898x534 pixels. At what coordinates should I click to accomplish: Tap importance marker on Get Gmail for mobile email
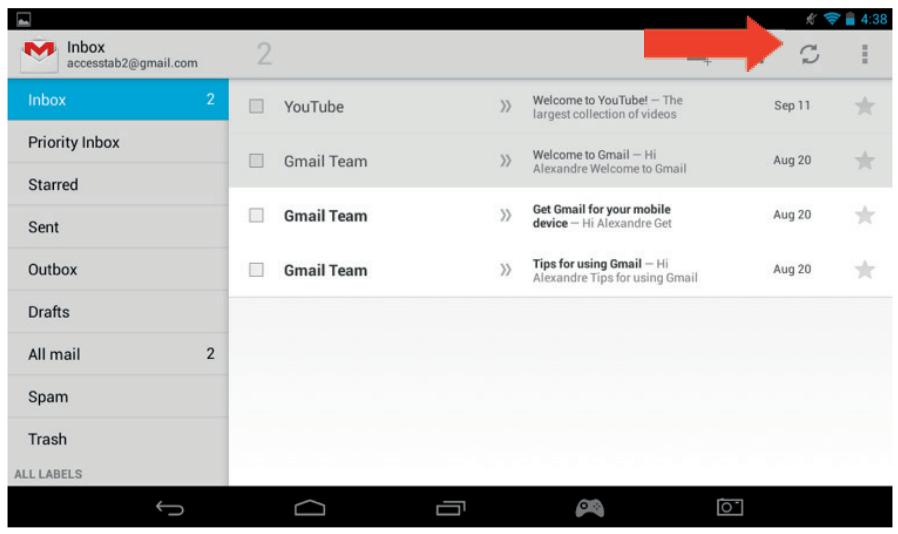pyautogui.click(x=505, y=215)
